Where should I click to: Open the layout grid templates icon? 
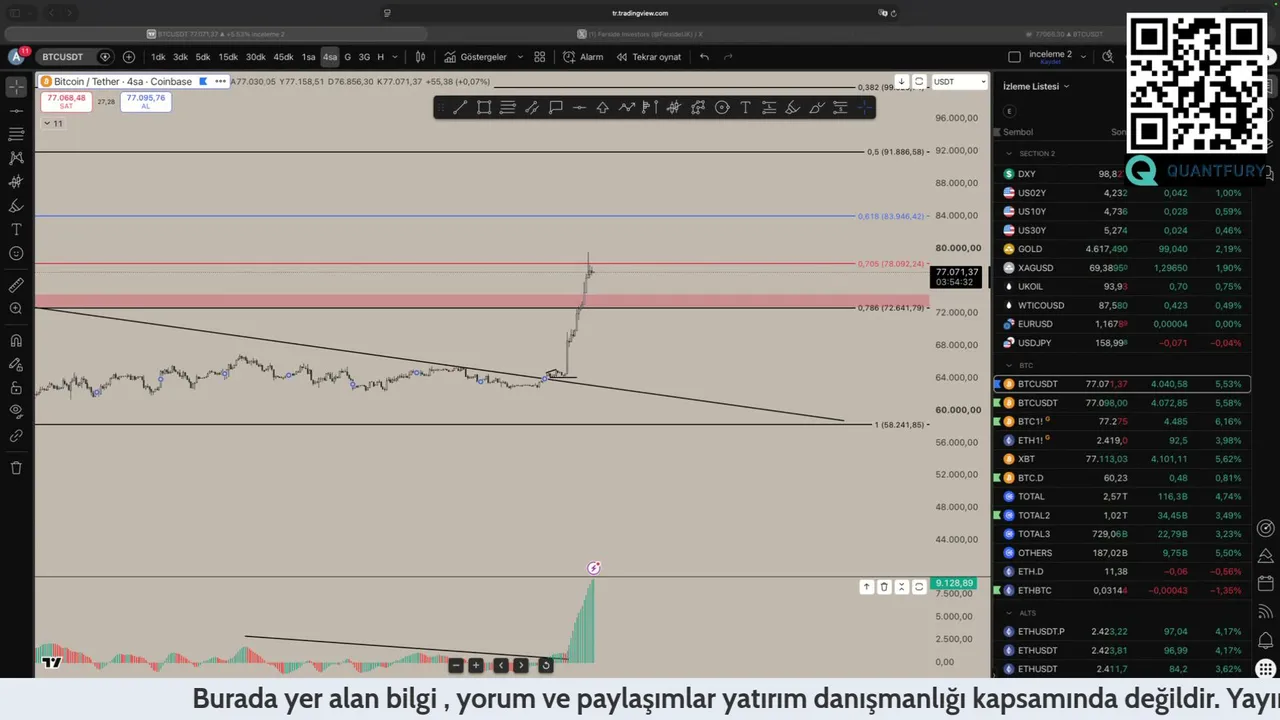(540, 57)
